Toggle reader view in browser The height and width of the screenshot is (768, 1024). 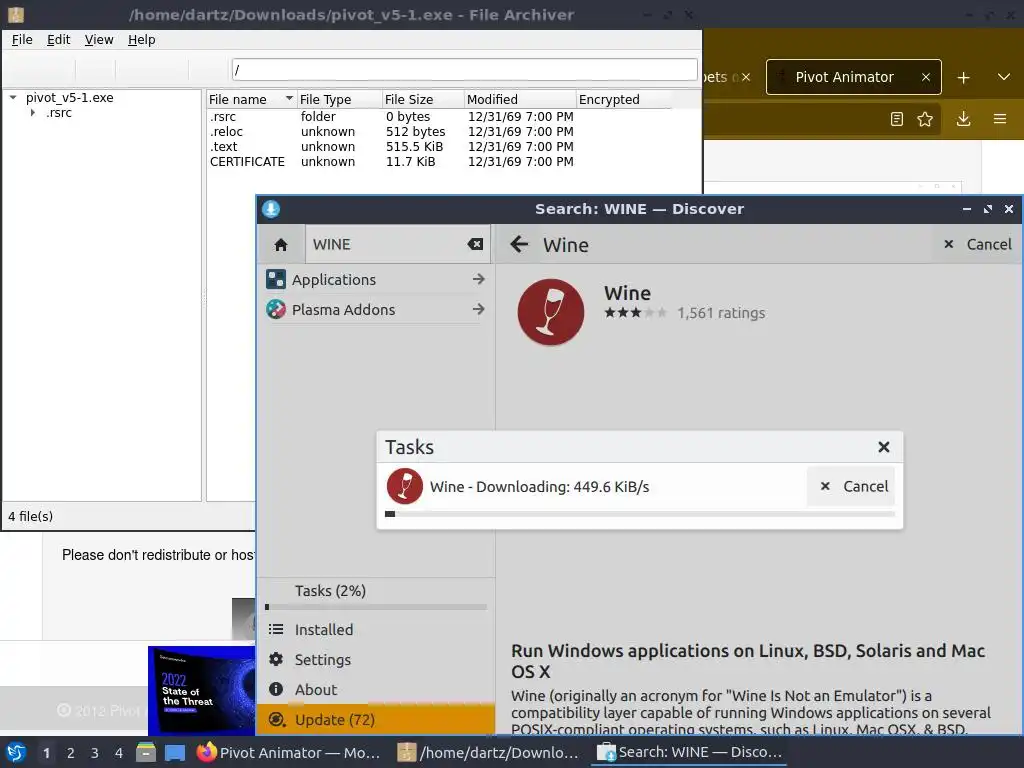click(897, 119)
